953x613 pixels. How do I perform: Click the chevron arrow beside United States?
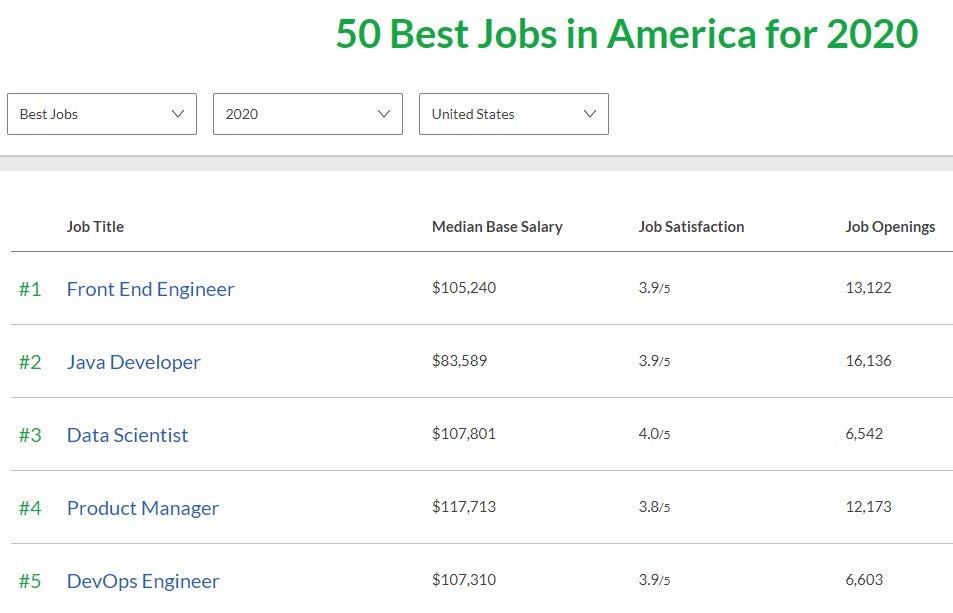[590, 114]
